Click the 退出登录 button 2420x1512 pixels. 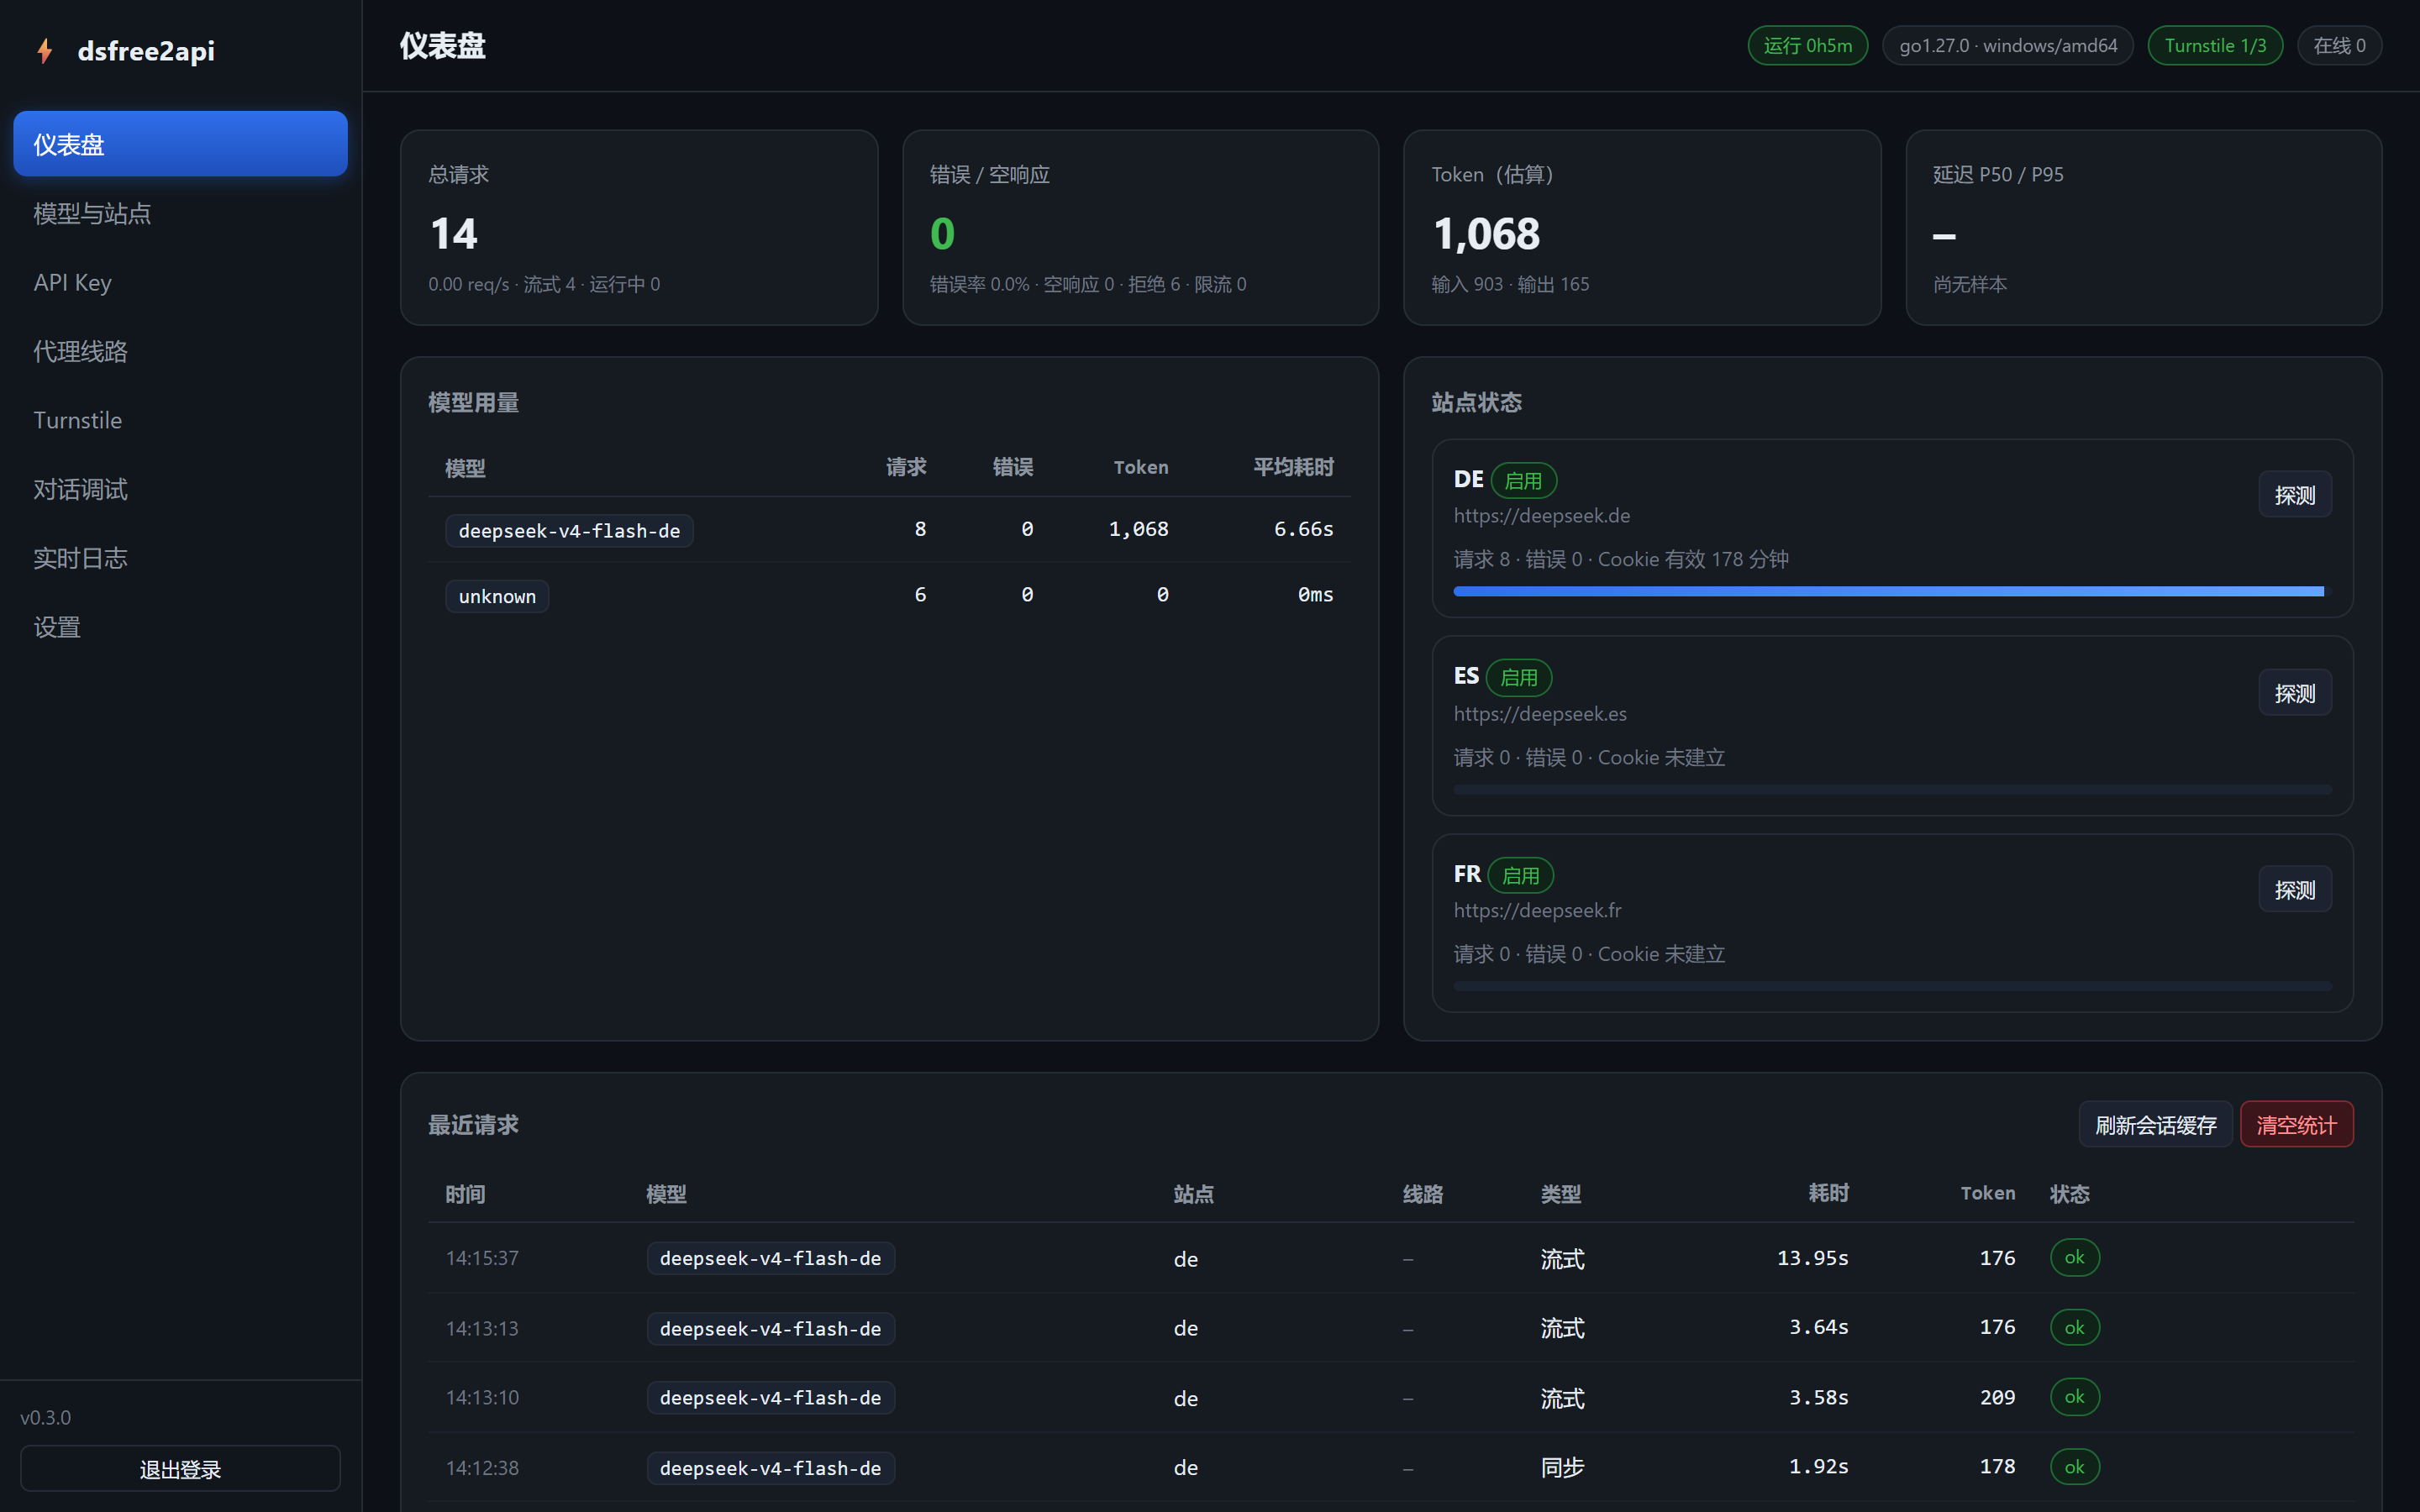(x=180, y=1469)
